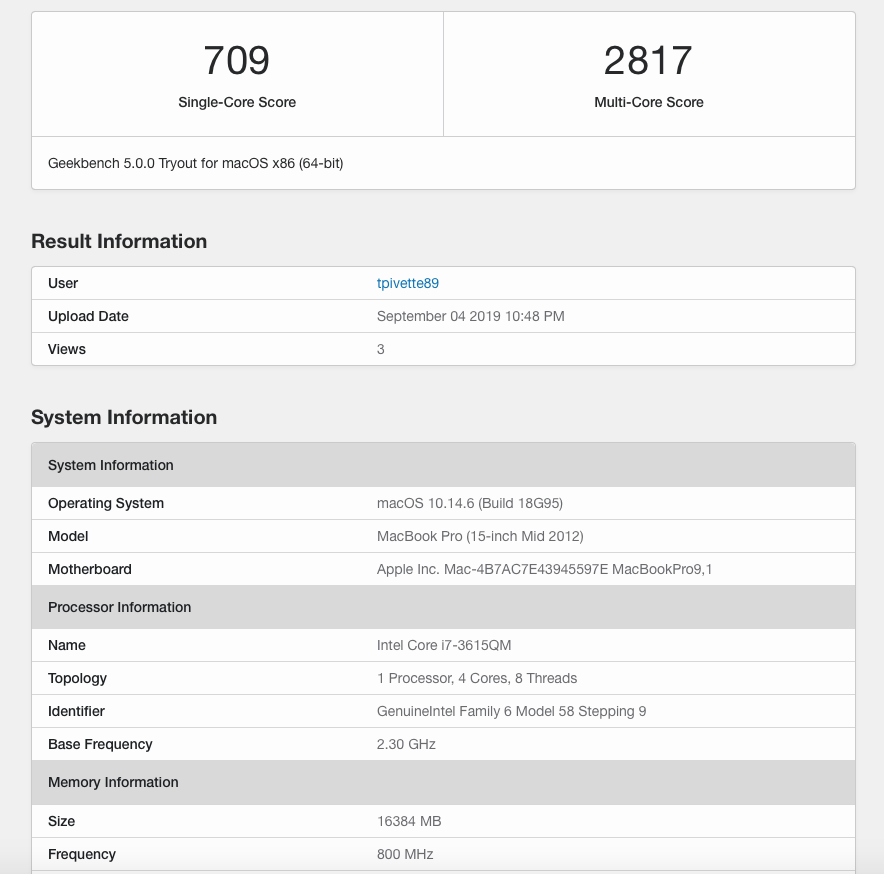Click the Views count value 3
The width and height of the screenshot is (884, 874).
click(x=381, y=350)
